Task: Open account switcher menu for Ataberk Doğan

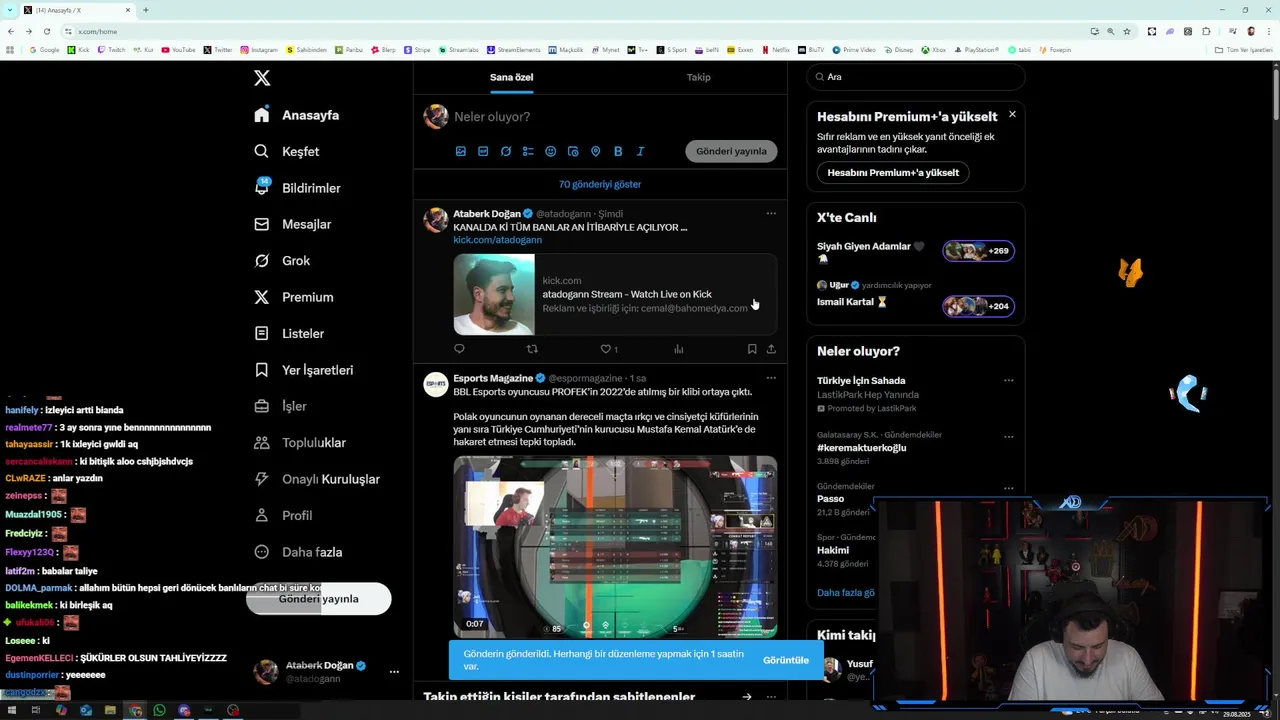Action: (394, 672)
